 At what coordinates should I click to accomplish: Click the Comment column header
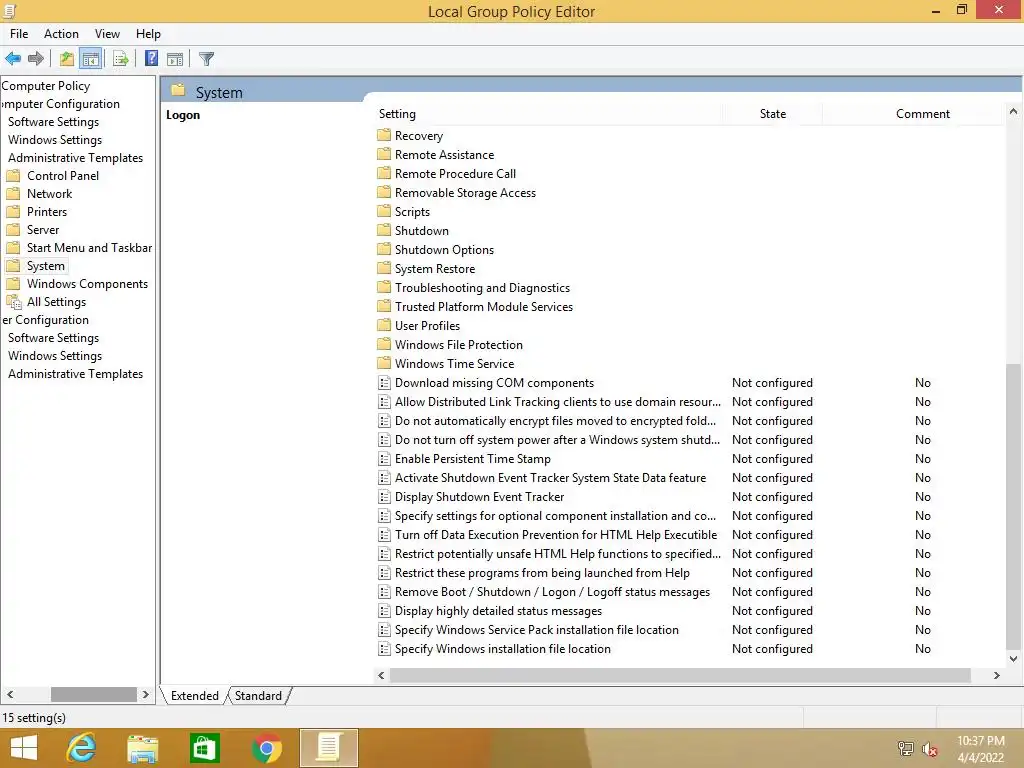922,114
